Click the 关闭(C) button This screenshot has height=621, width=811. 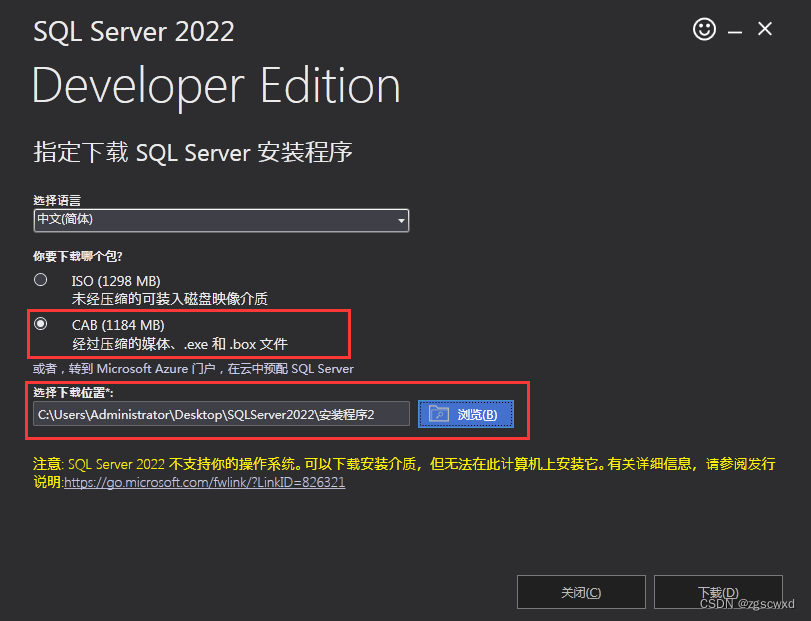click(581, 592)
